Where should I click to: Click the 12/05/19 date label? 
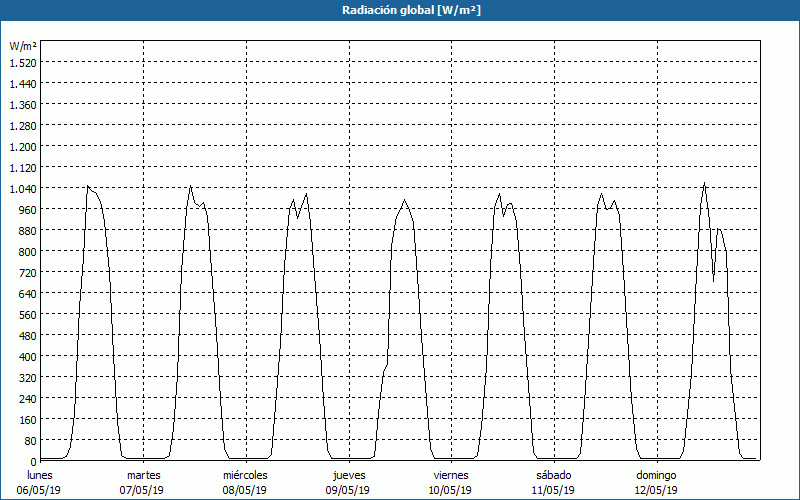point(656,490)
